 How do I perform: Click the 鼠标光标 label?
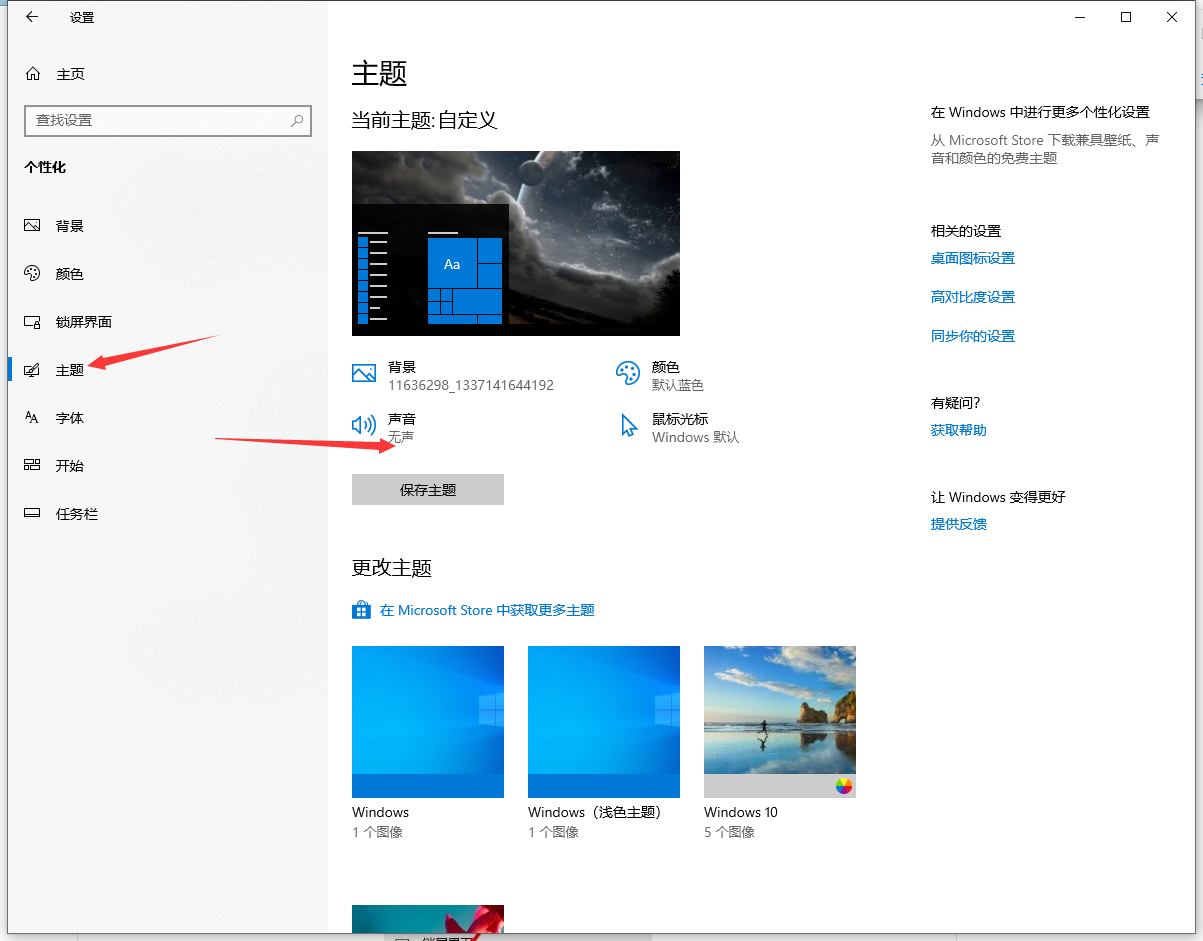coord(680,419)
